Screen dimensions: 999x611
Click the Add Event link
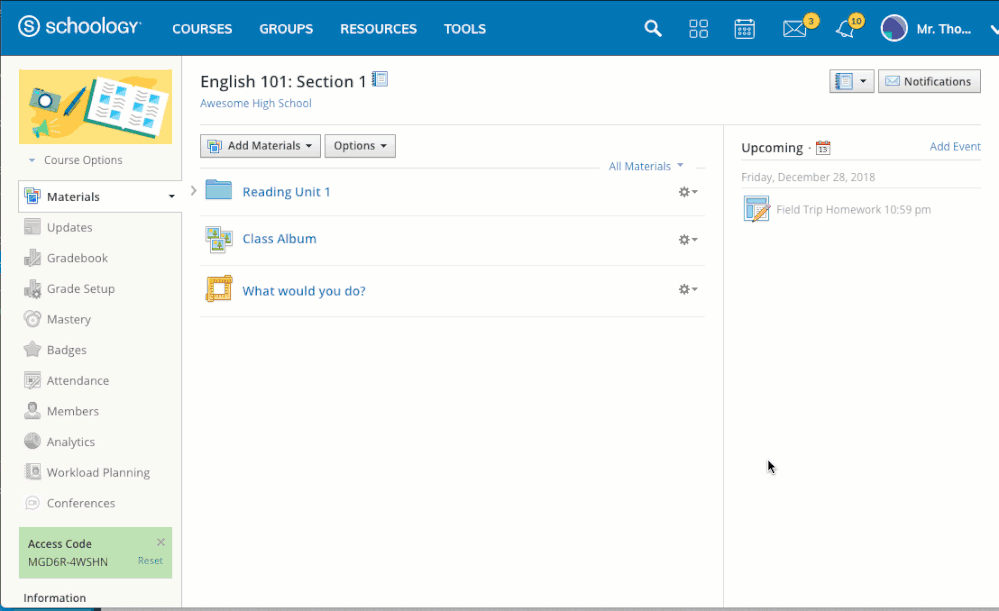(x=954, y=147)
